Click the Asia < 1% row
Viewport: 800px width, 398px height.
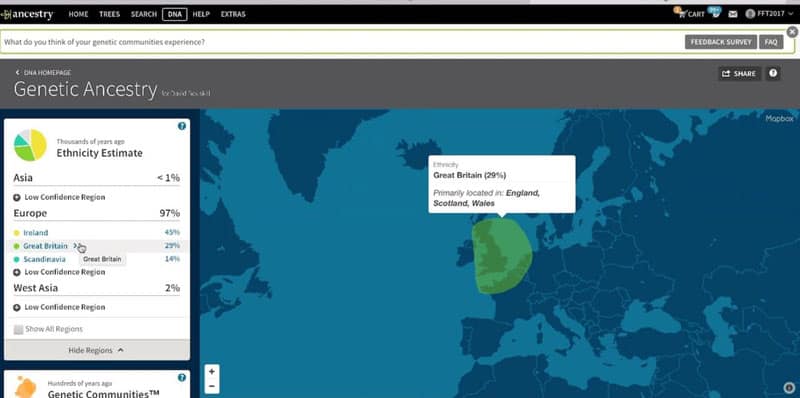[x=96, y=178]
